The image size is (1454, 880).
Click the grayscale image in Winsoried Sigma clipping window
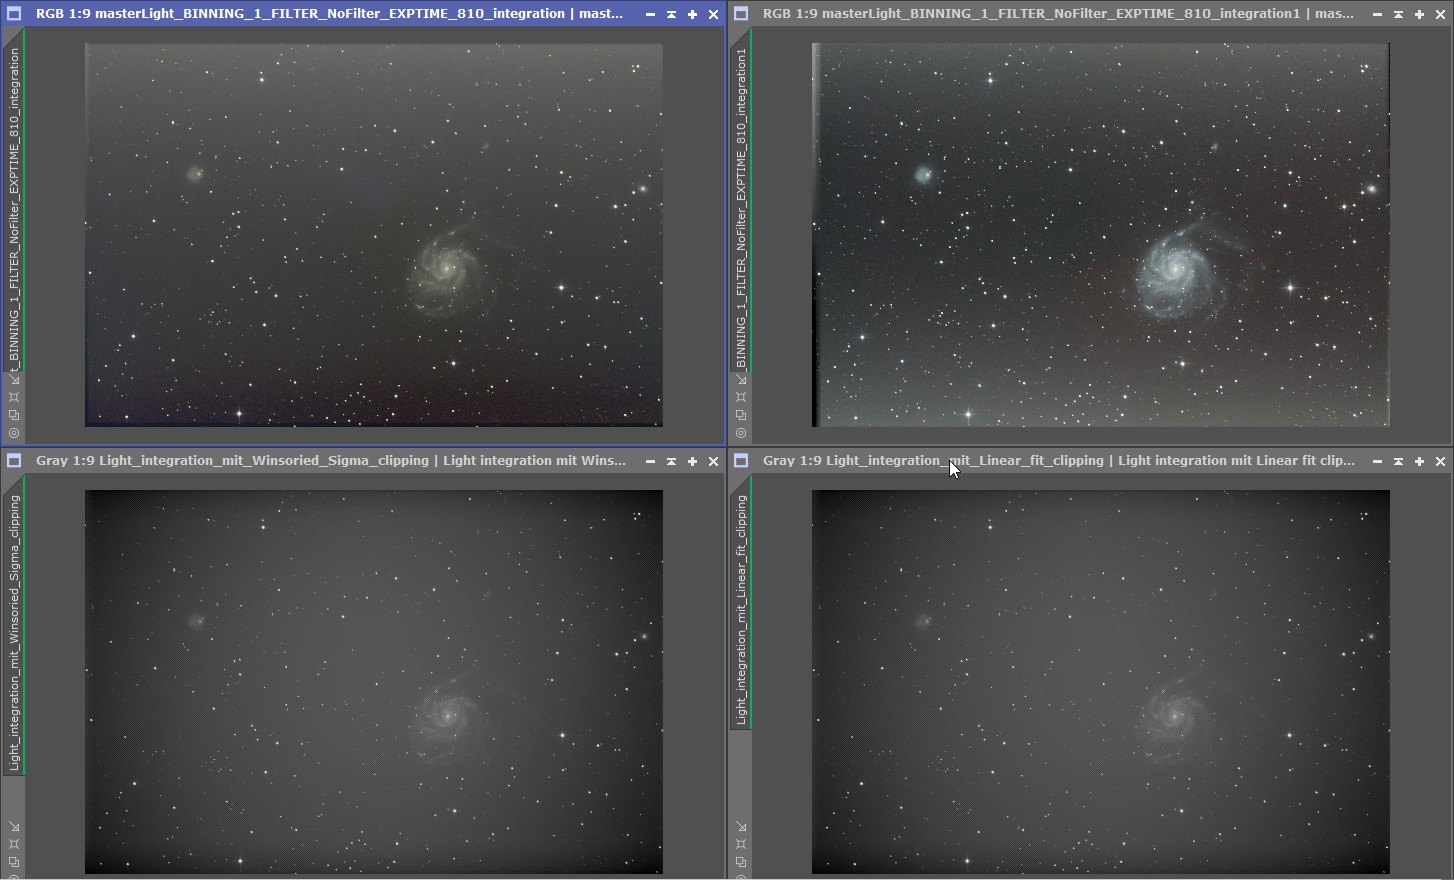click(374, 682)
